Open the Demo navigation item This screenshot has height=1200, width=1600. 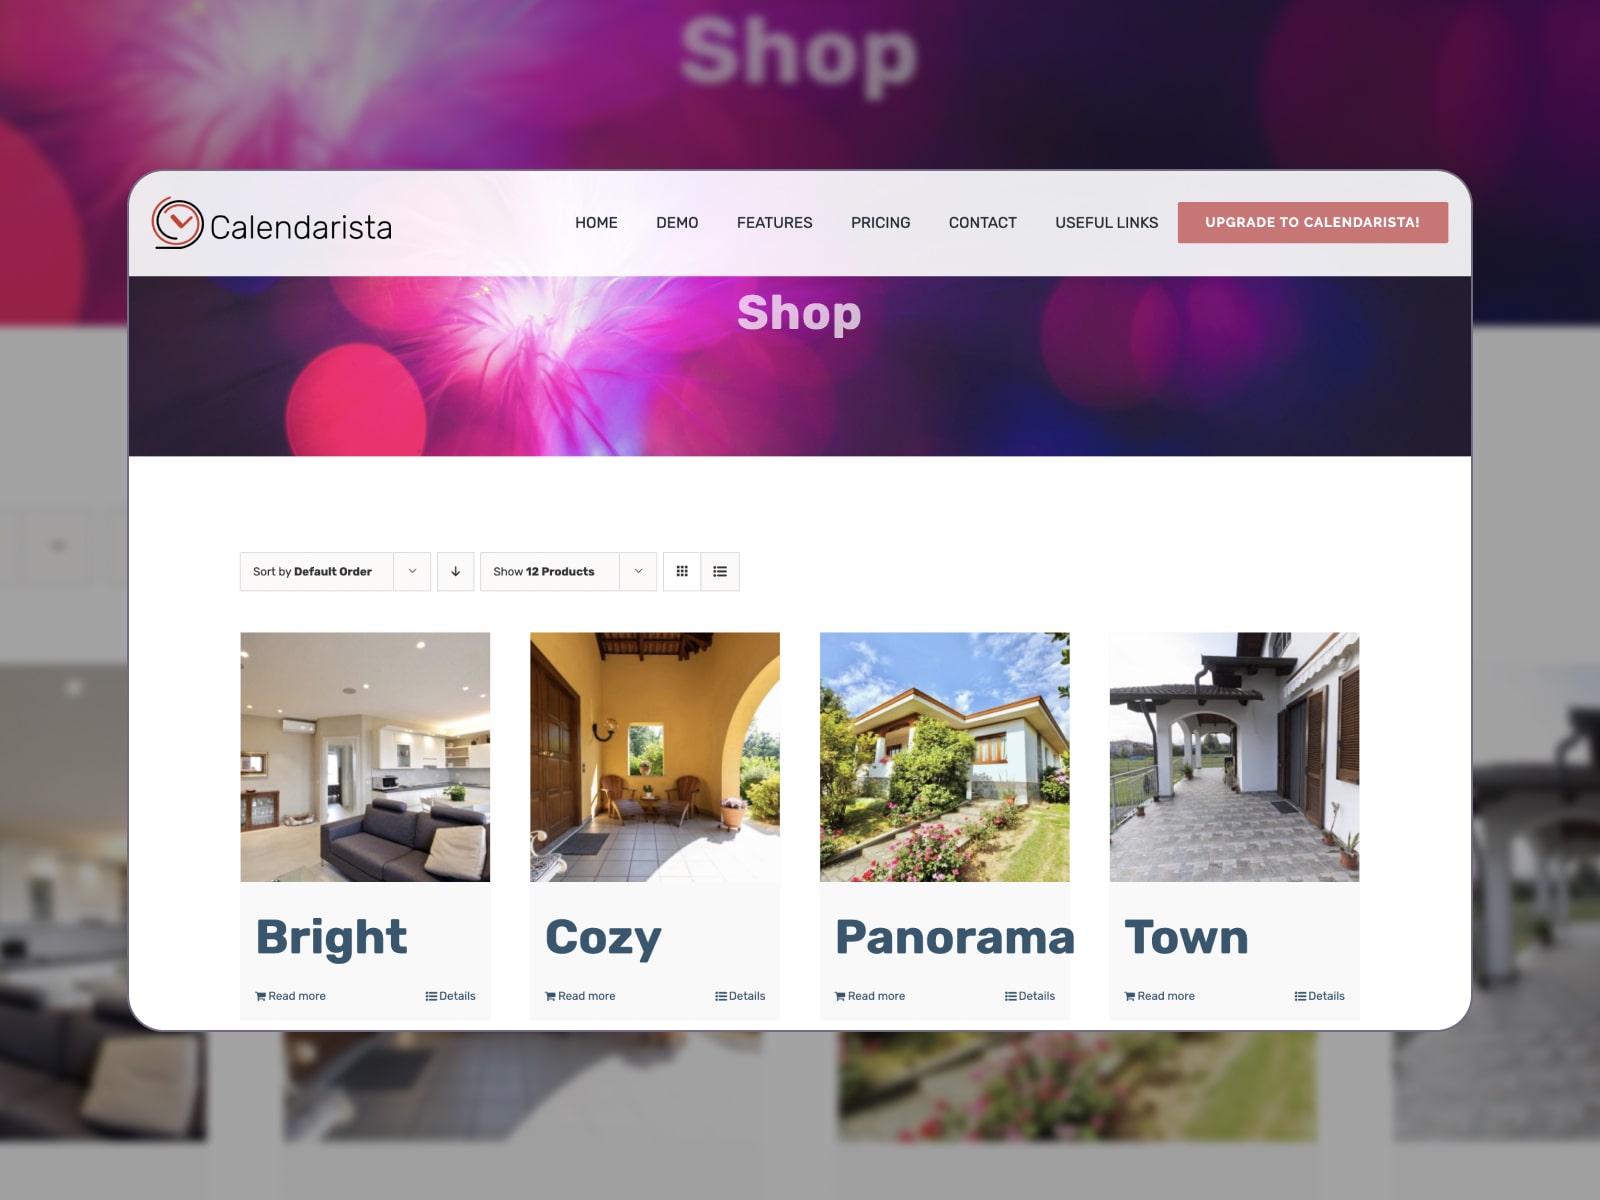[677, 223]
